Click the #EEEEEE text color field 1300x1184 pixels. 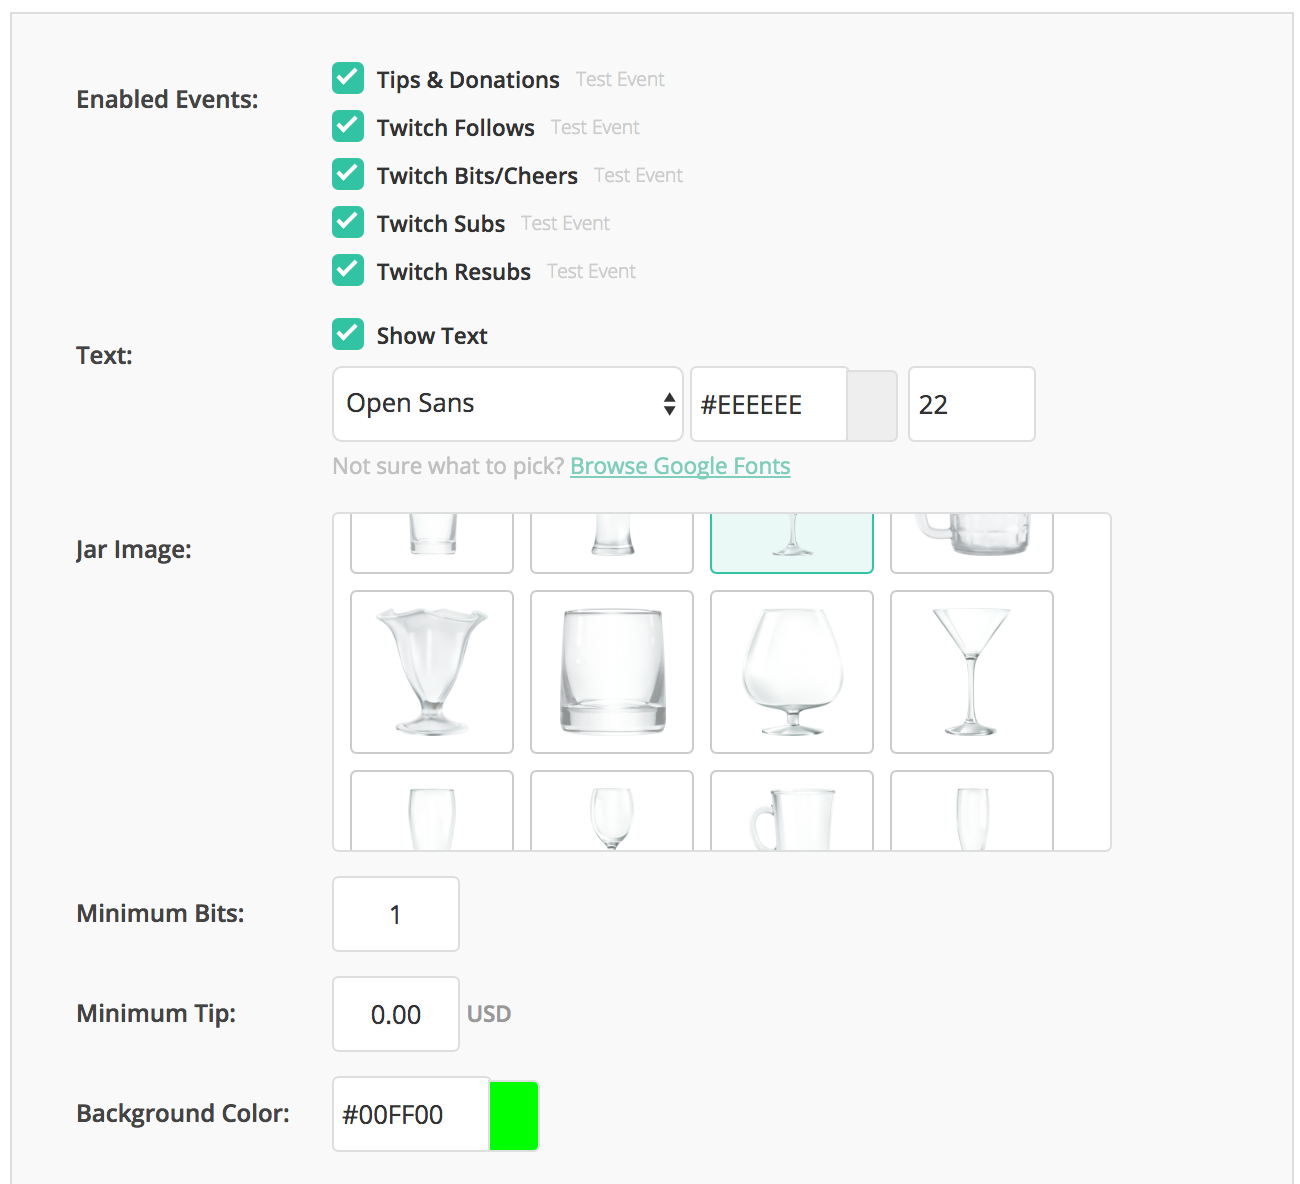[x=769, y=404]
